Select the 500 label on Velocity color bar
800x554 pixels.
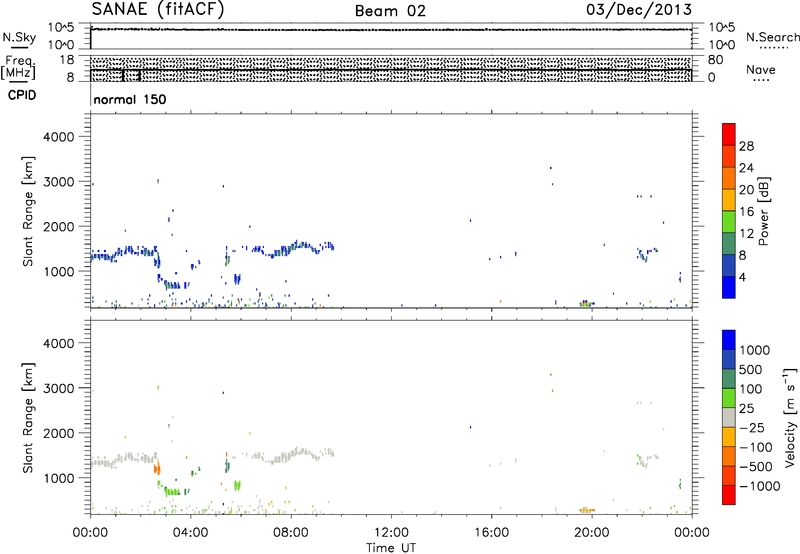click(751, 370)
